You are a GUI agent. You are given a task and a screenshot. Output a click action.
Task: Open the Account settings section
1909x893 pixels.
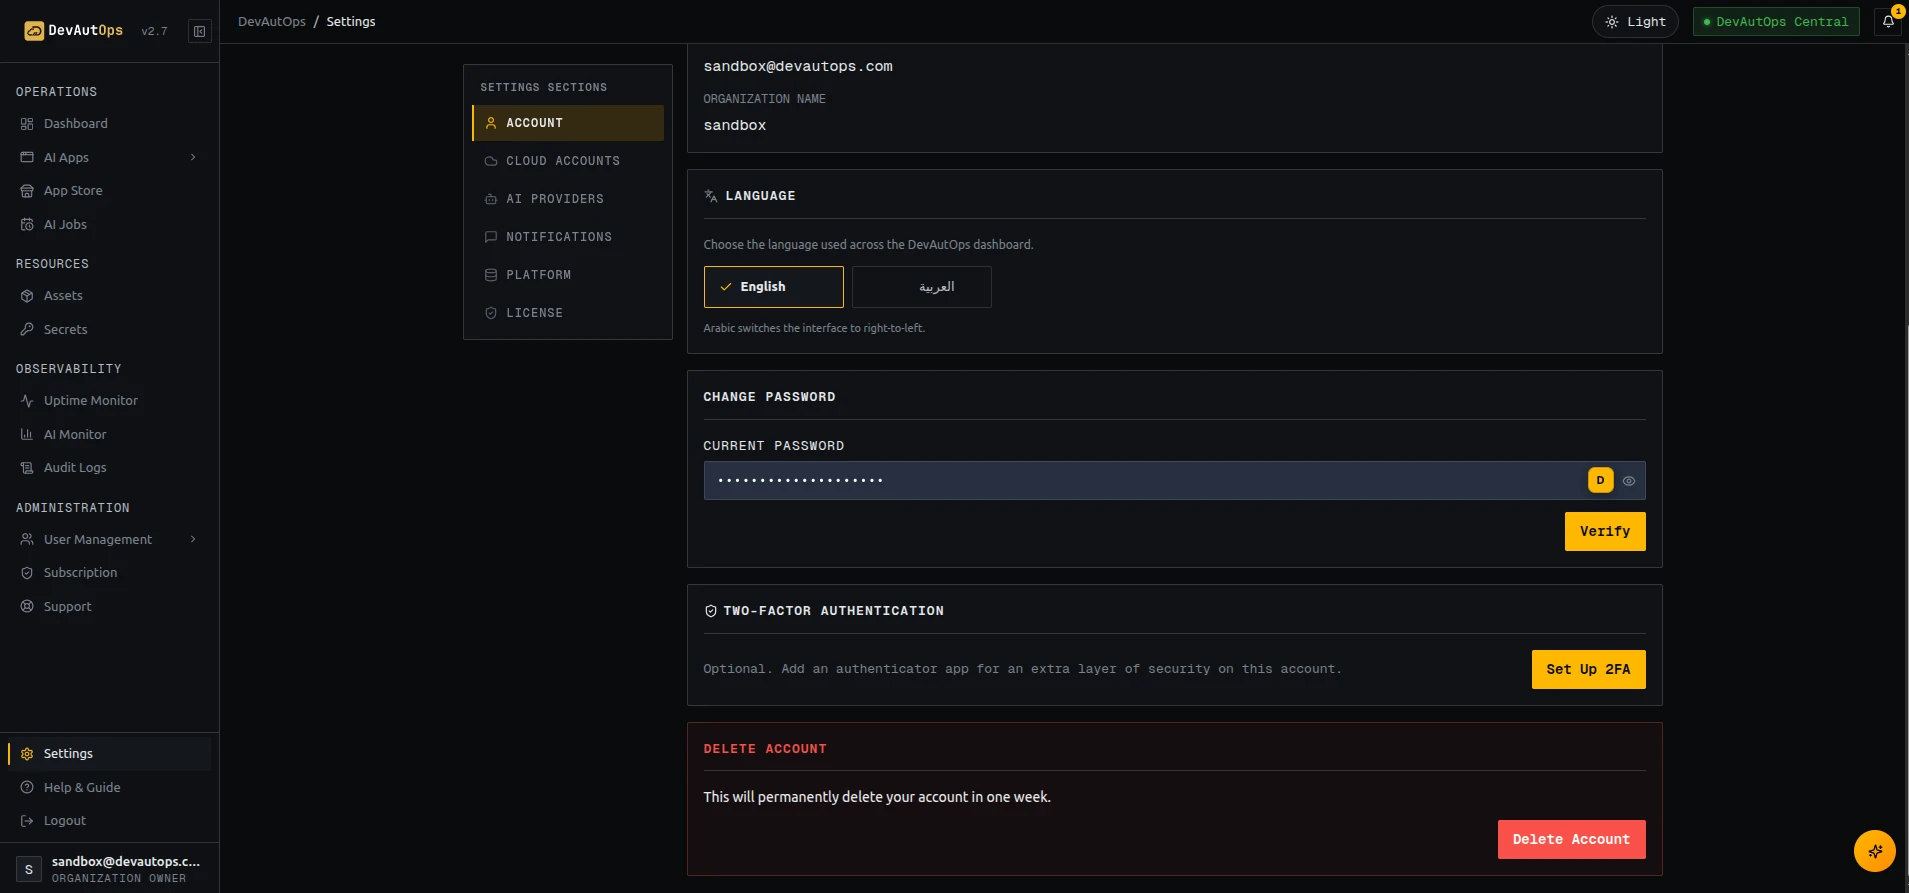(x=568, y=123)
